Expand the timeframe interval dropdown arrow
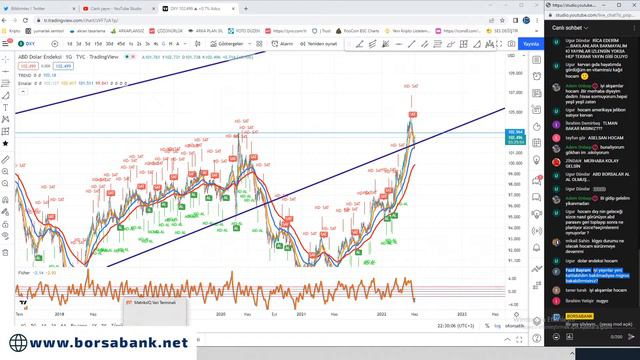 point(185,44)
